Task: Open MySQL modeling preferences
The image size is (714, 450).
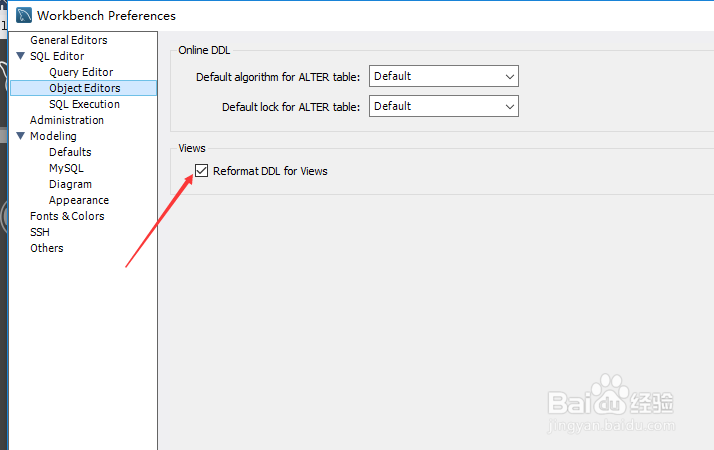Action: (x=66, y=168)
